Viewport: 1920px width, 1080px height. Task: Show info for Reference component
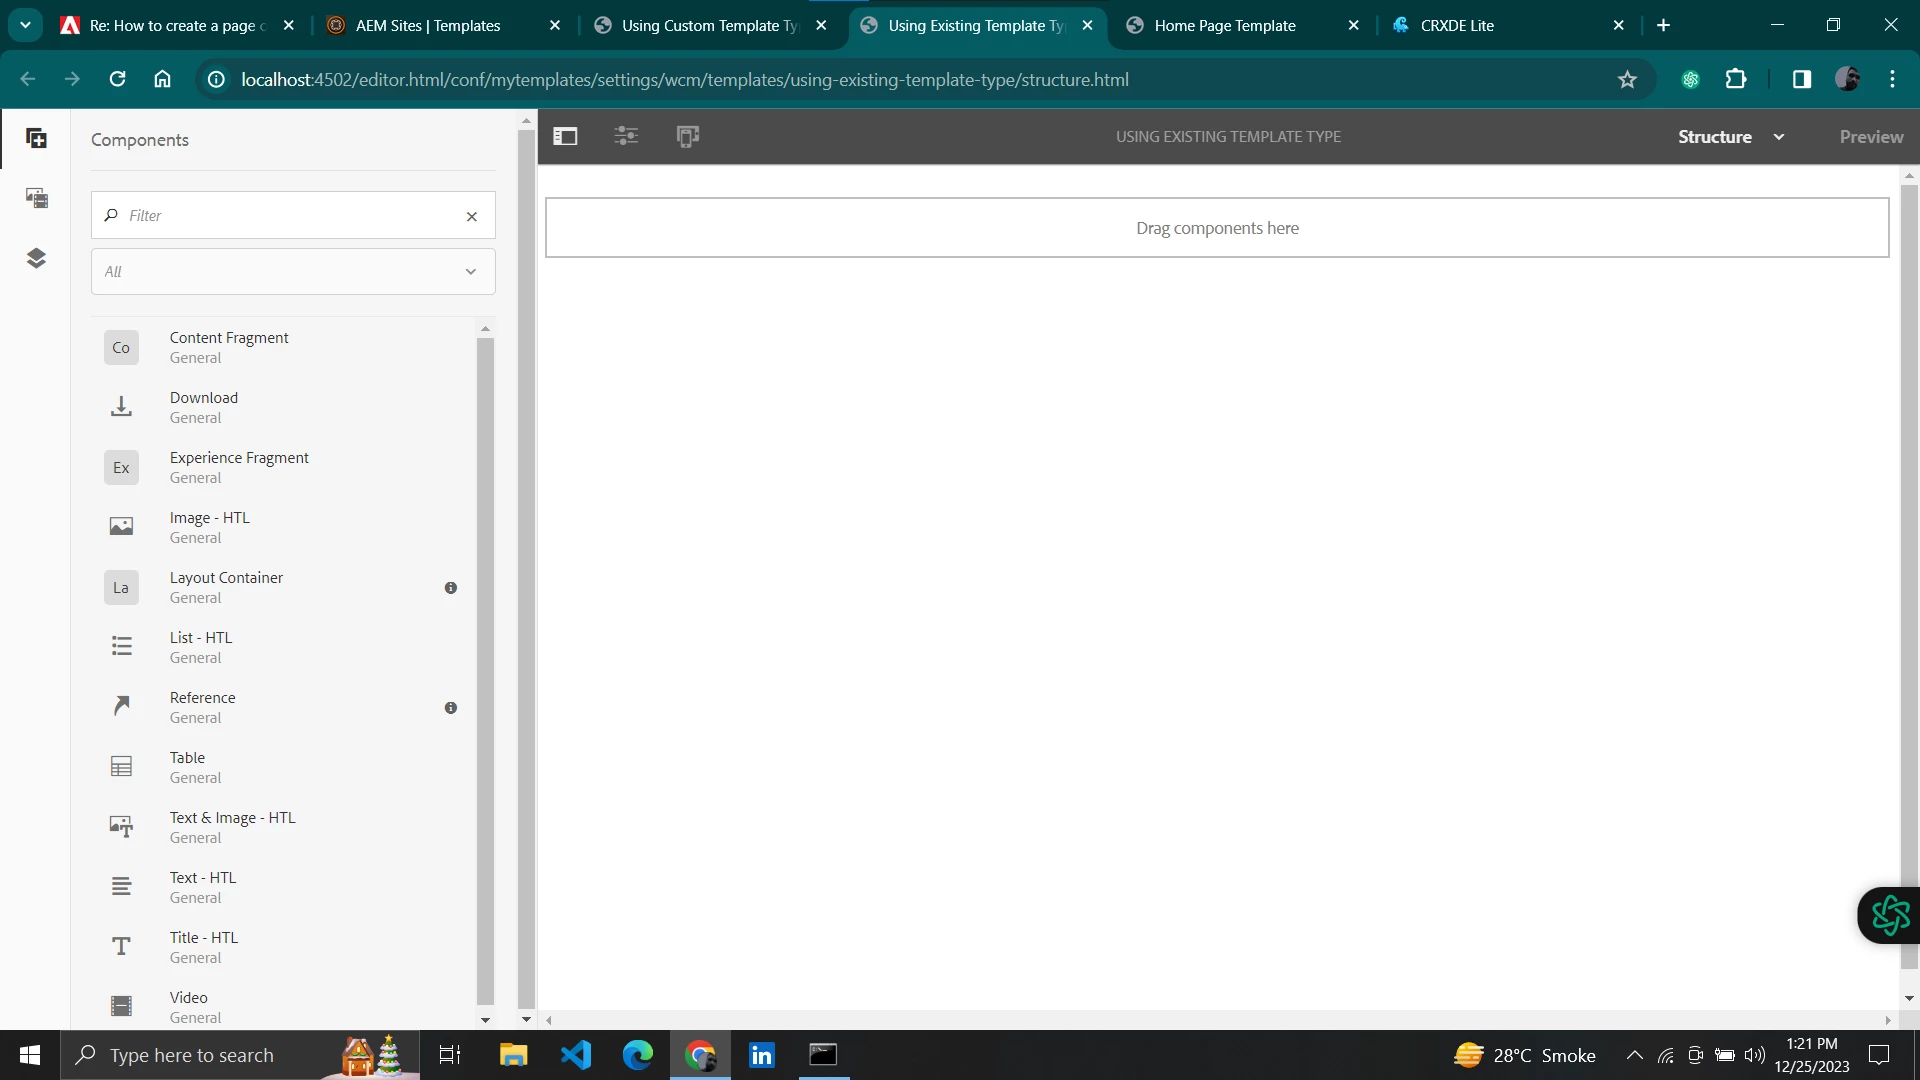(451, 708)
